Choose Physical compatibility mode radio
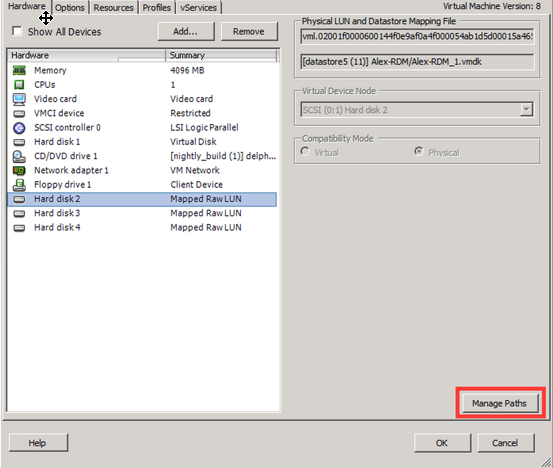This screenshot has width=553, height=468. point(419,152)
